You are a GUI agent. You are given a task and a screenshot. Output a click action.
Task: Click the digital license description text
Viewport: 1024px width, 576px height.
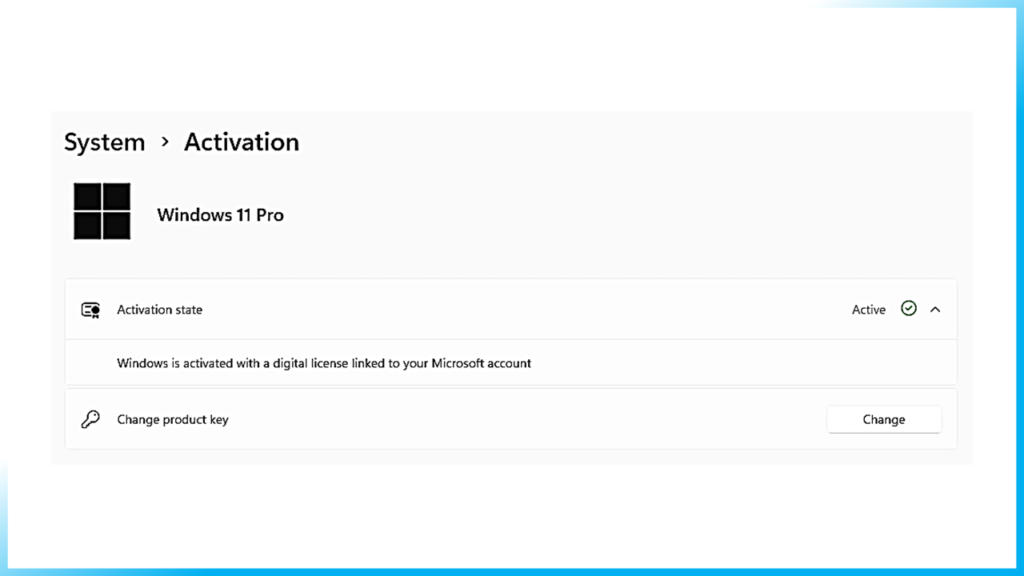coord(324,363)
